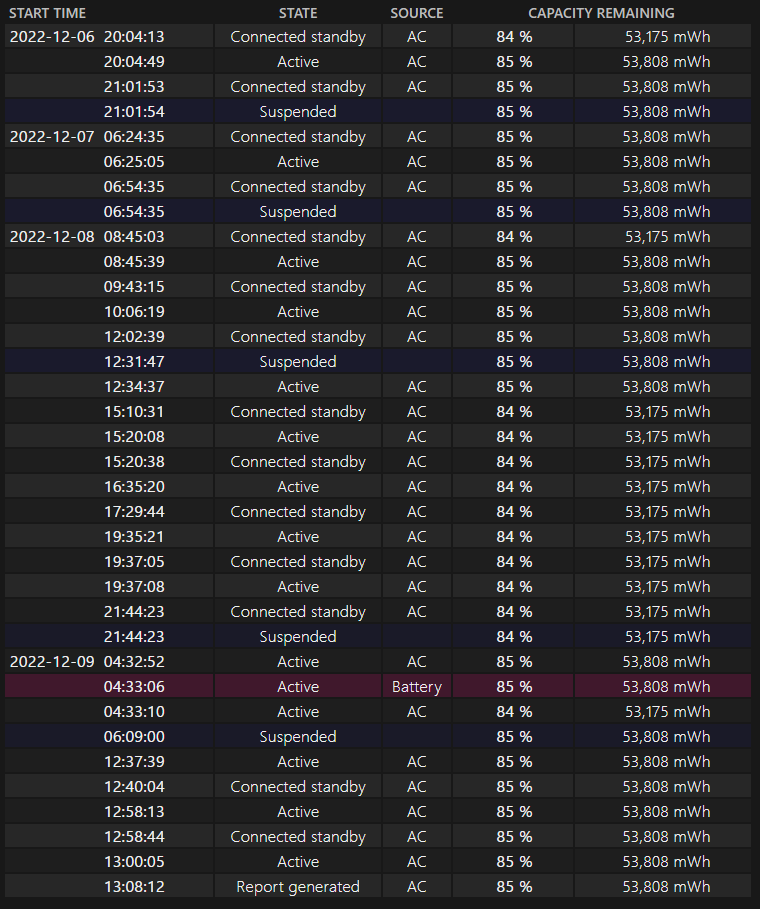Click 53,175 mWh in the 20:04:13 row
The image size is (760, 909).
(x=667, y=37)
